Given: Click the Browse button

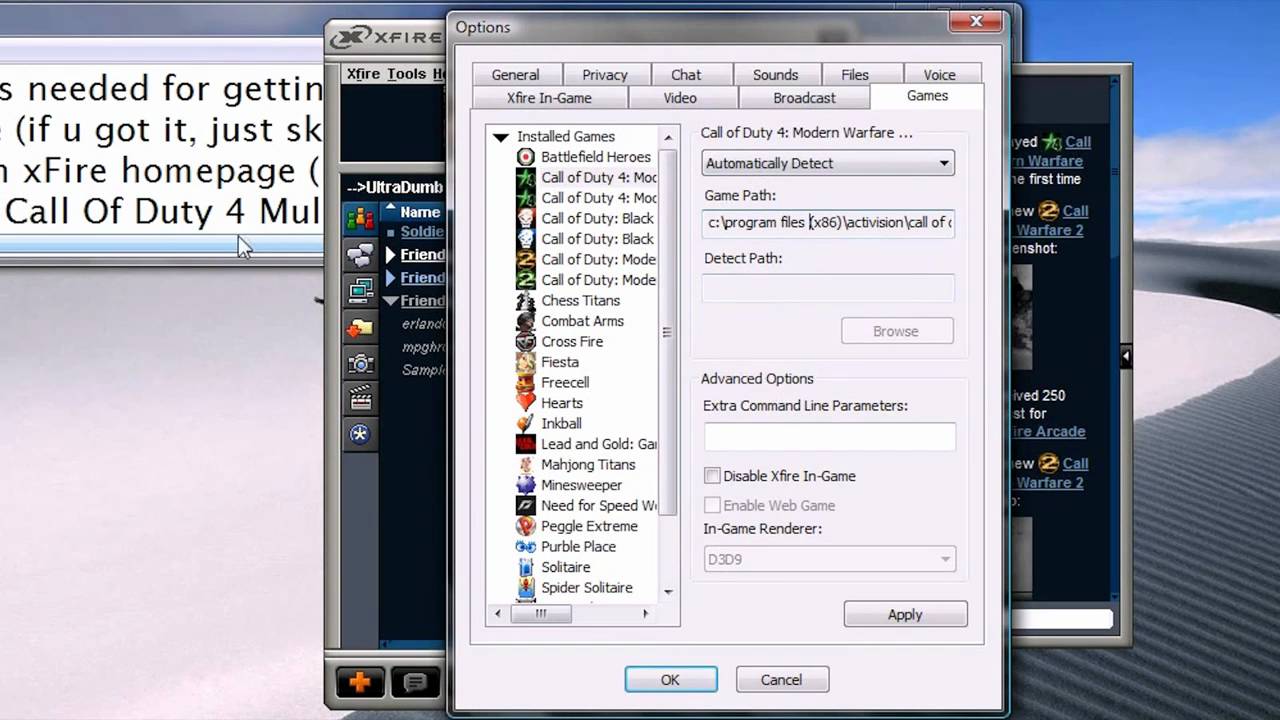Looking at the screenshot, I should pos(896,331).
